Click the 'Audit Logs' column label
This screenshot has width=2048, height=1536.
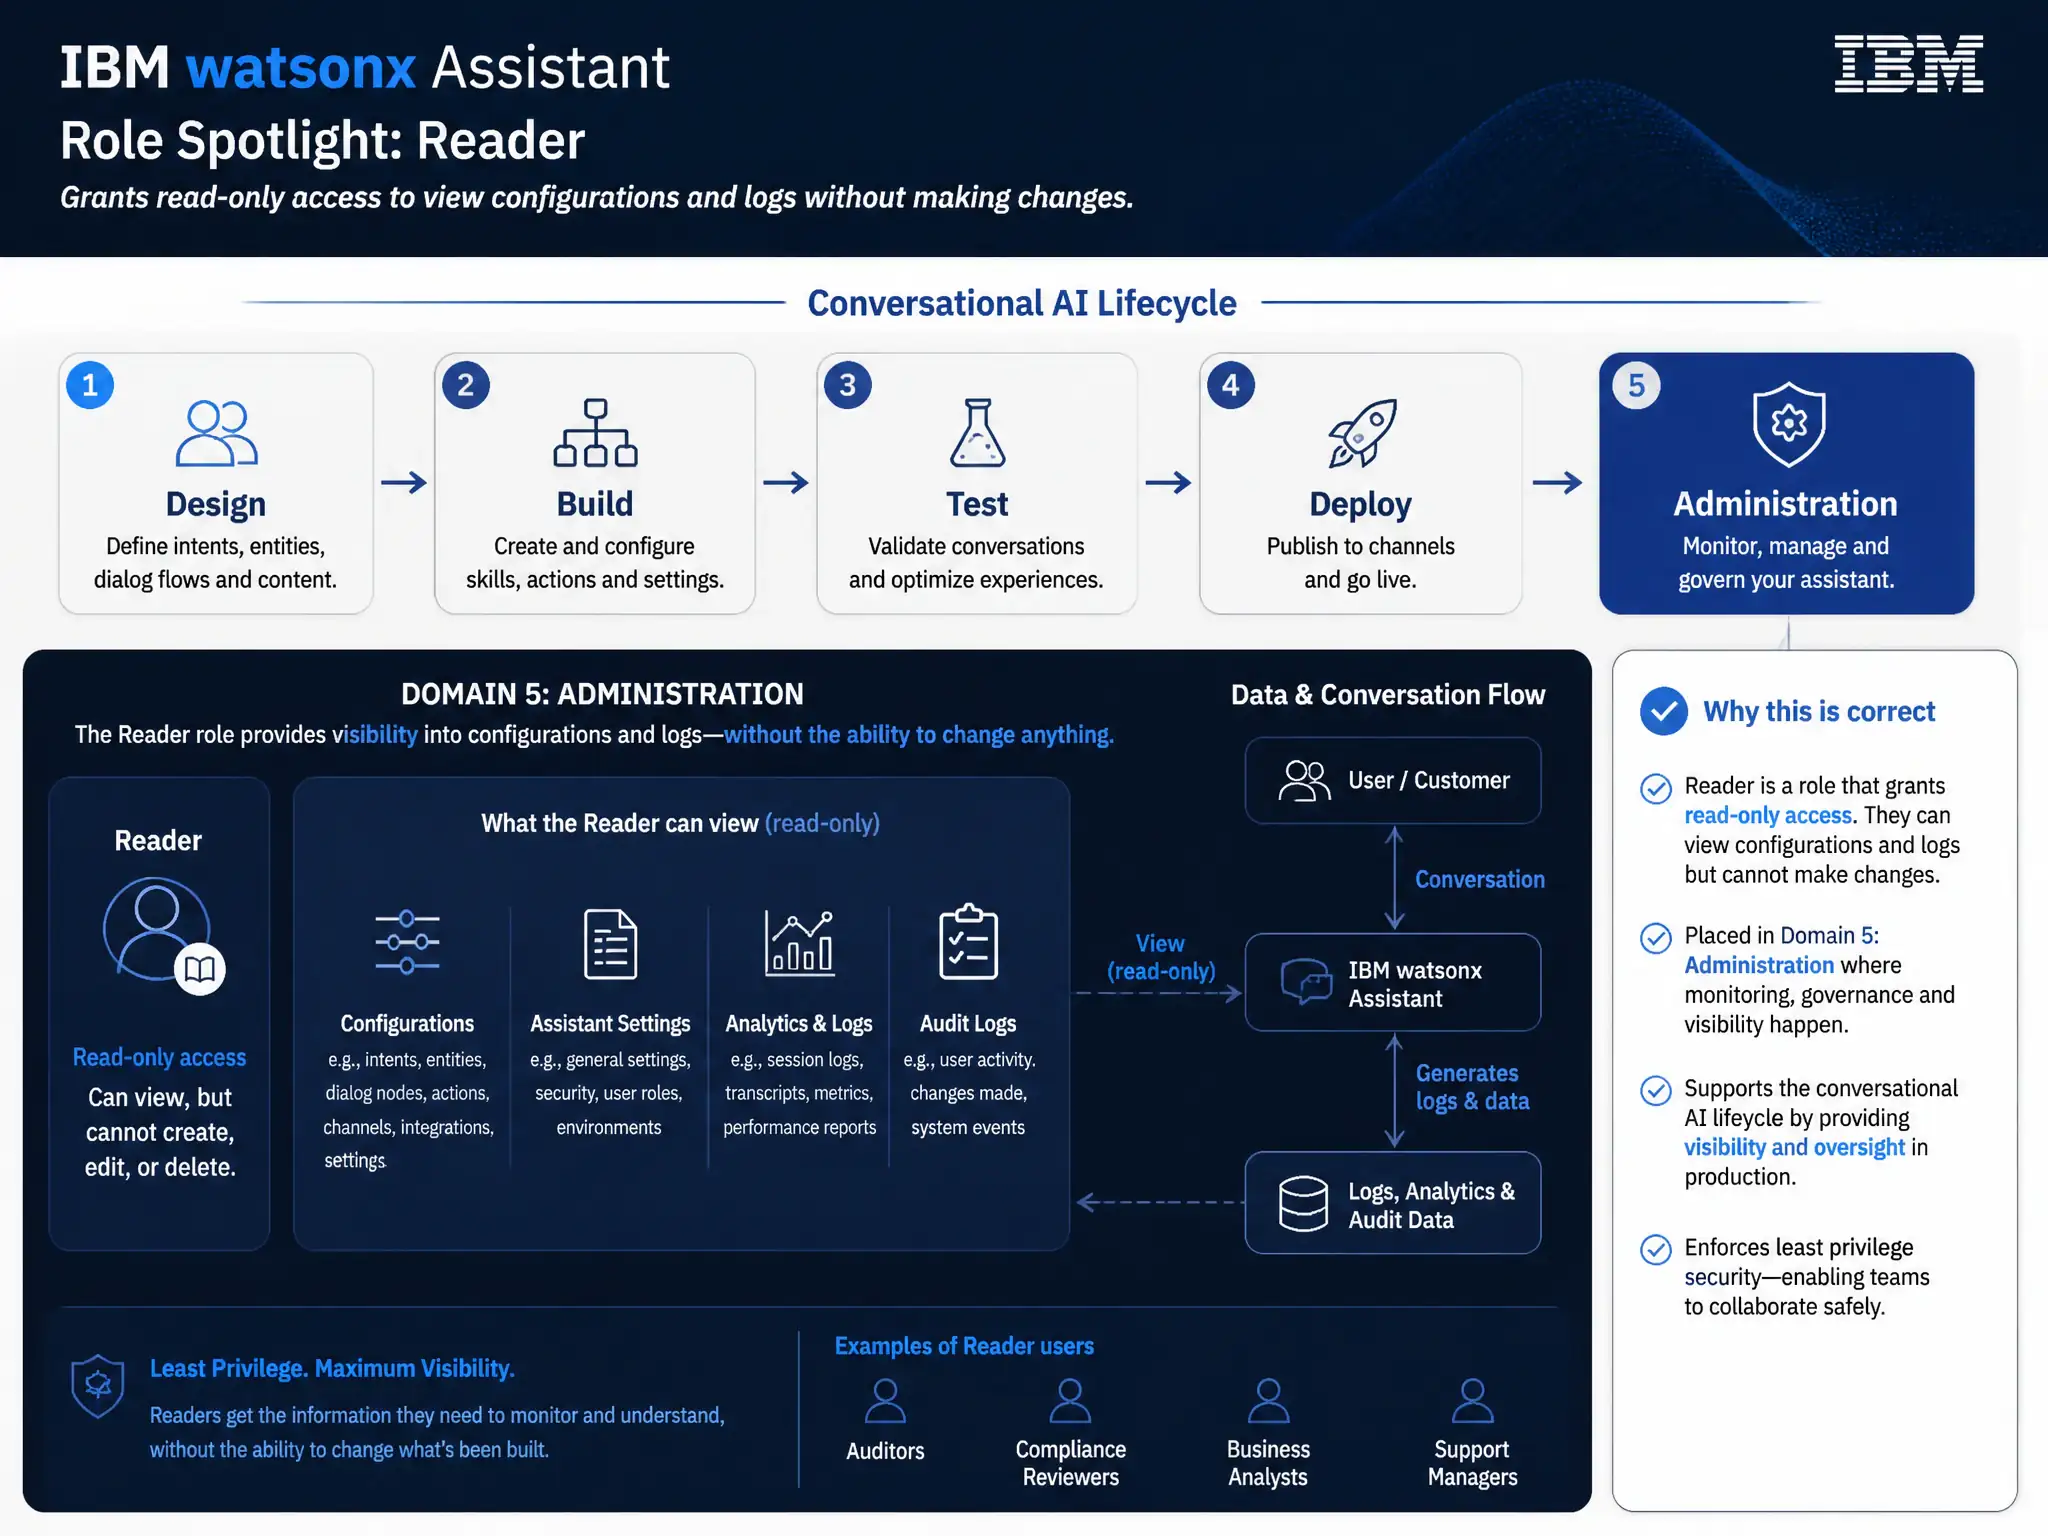point(968,1024)
